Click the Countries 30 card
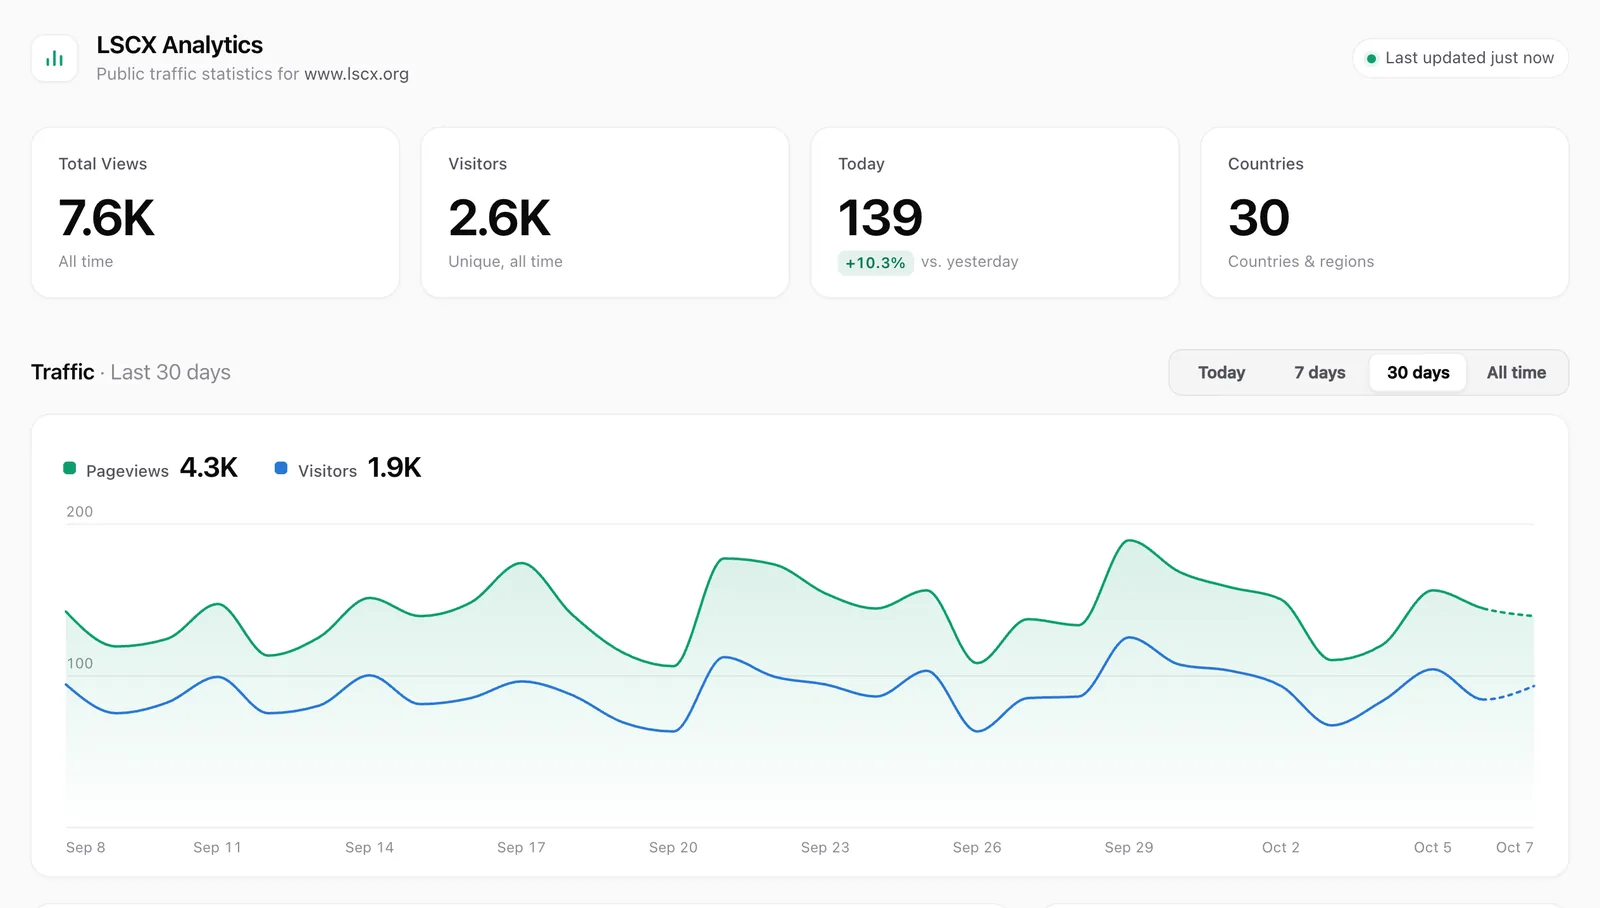Viewport: 1600px width, 908px height. [x=1384, y=212]
